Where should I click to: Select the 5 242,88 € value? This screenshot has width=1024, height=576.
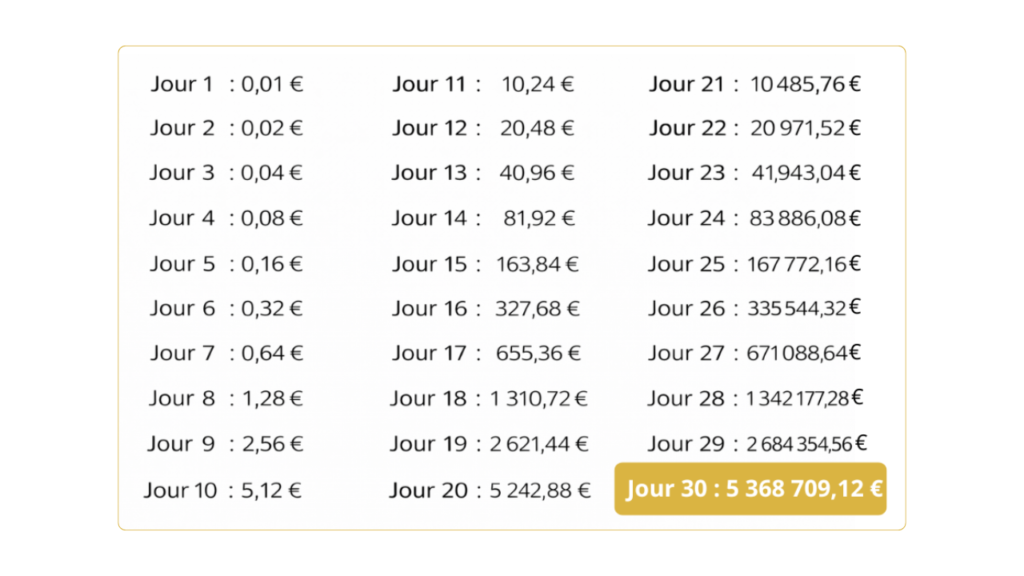click(540, 490)
